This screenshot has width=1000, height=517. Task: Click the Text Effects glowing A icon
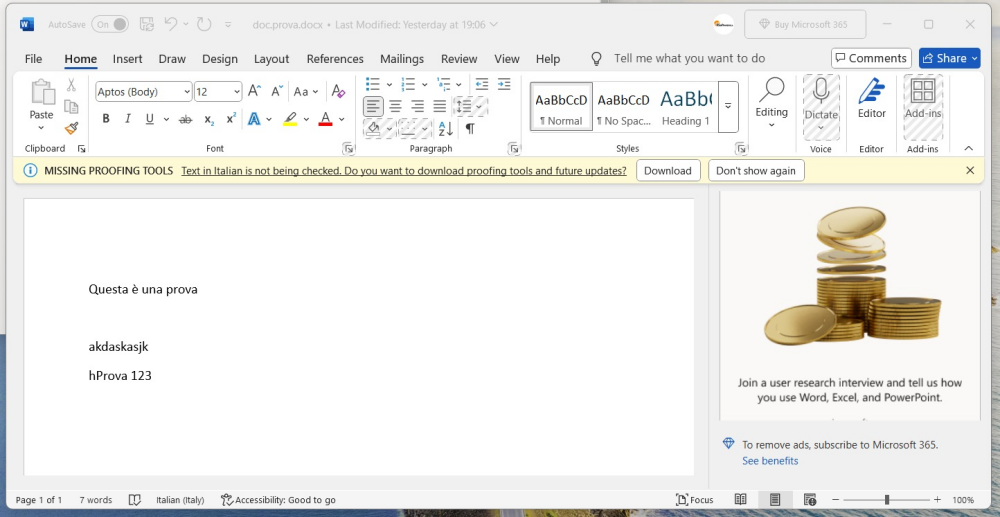[x=254, y=119]
